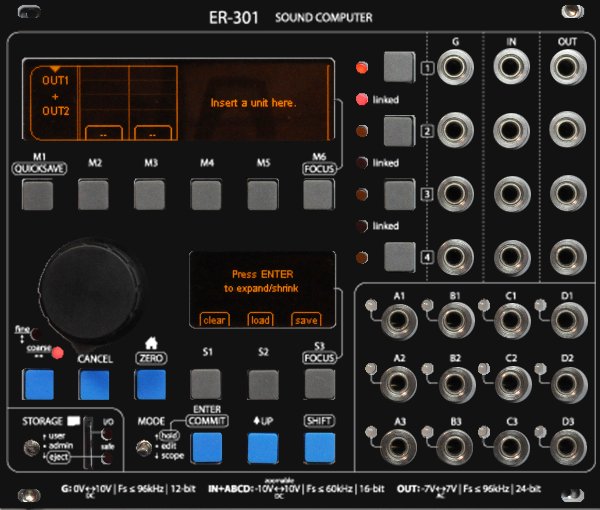
Task: Click the 'load' label on sub display
Action: [260, 320]
